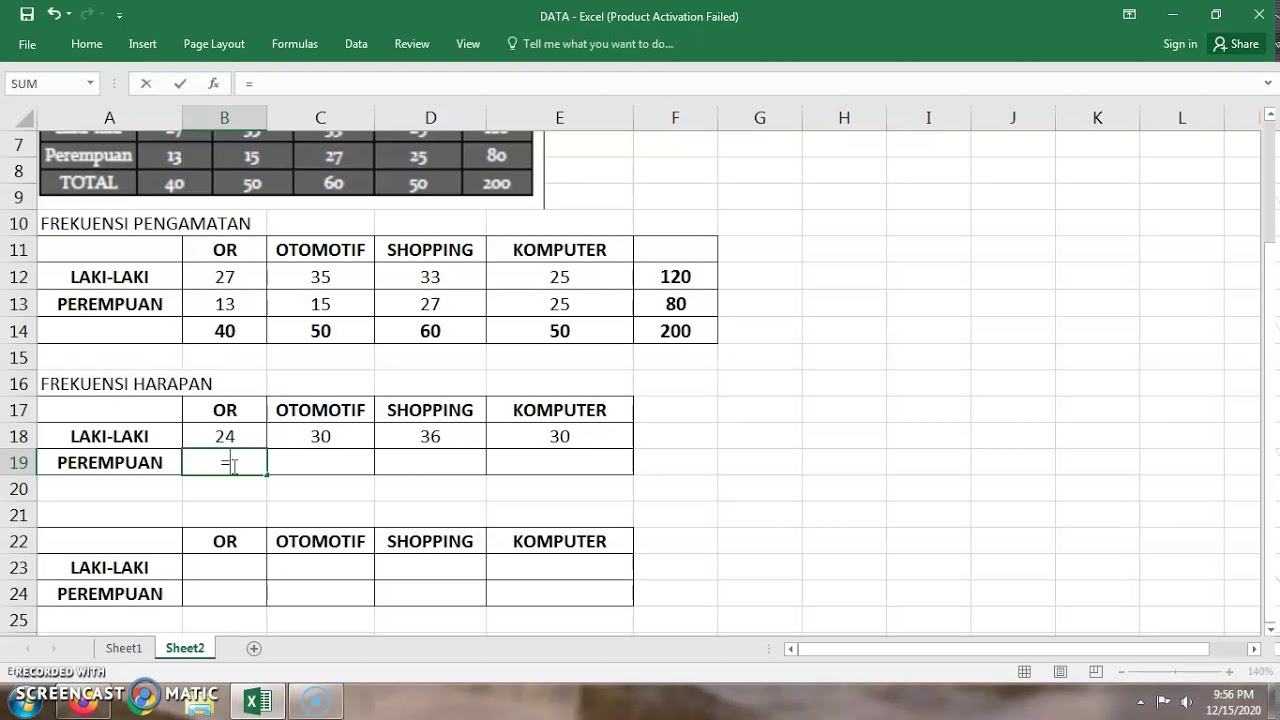1280x720 pixels.
Task: Click the Share button
Action: [x=1236, y=44]
